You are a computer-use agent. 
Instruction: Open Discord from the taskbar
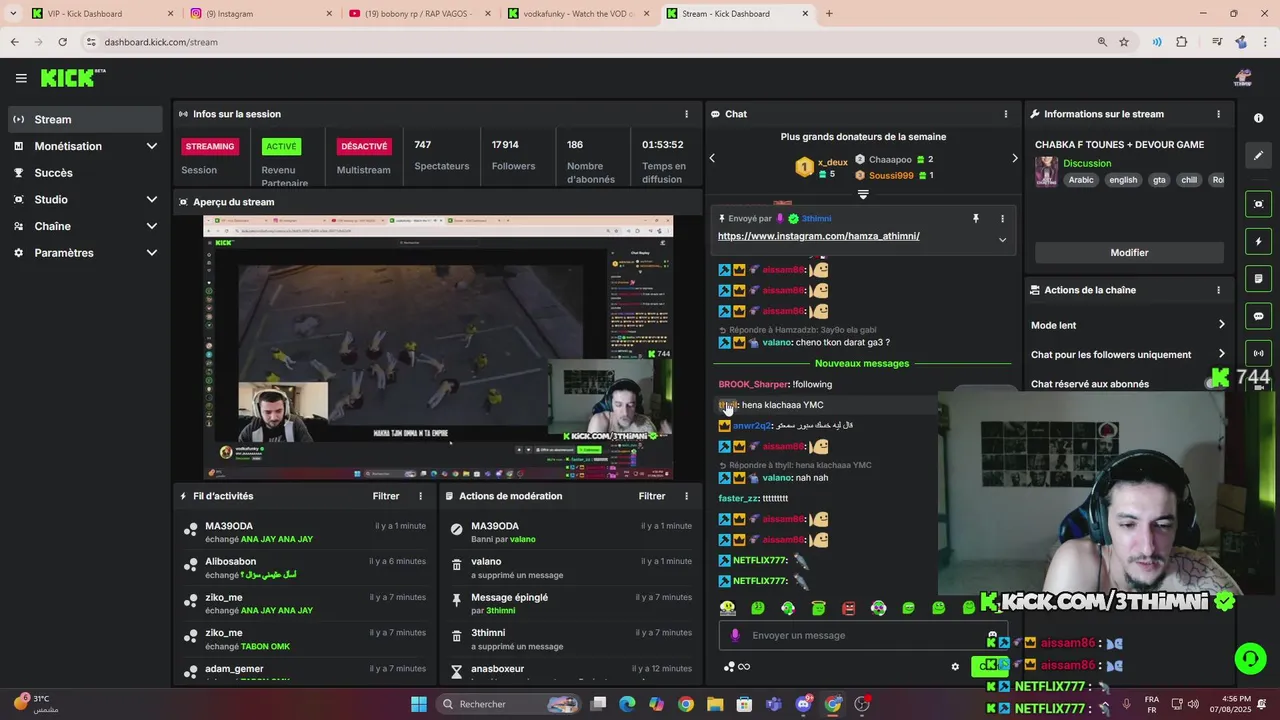pos(803,704)
